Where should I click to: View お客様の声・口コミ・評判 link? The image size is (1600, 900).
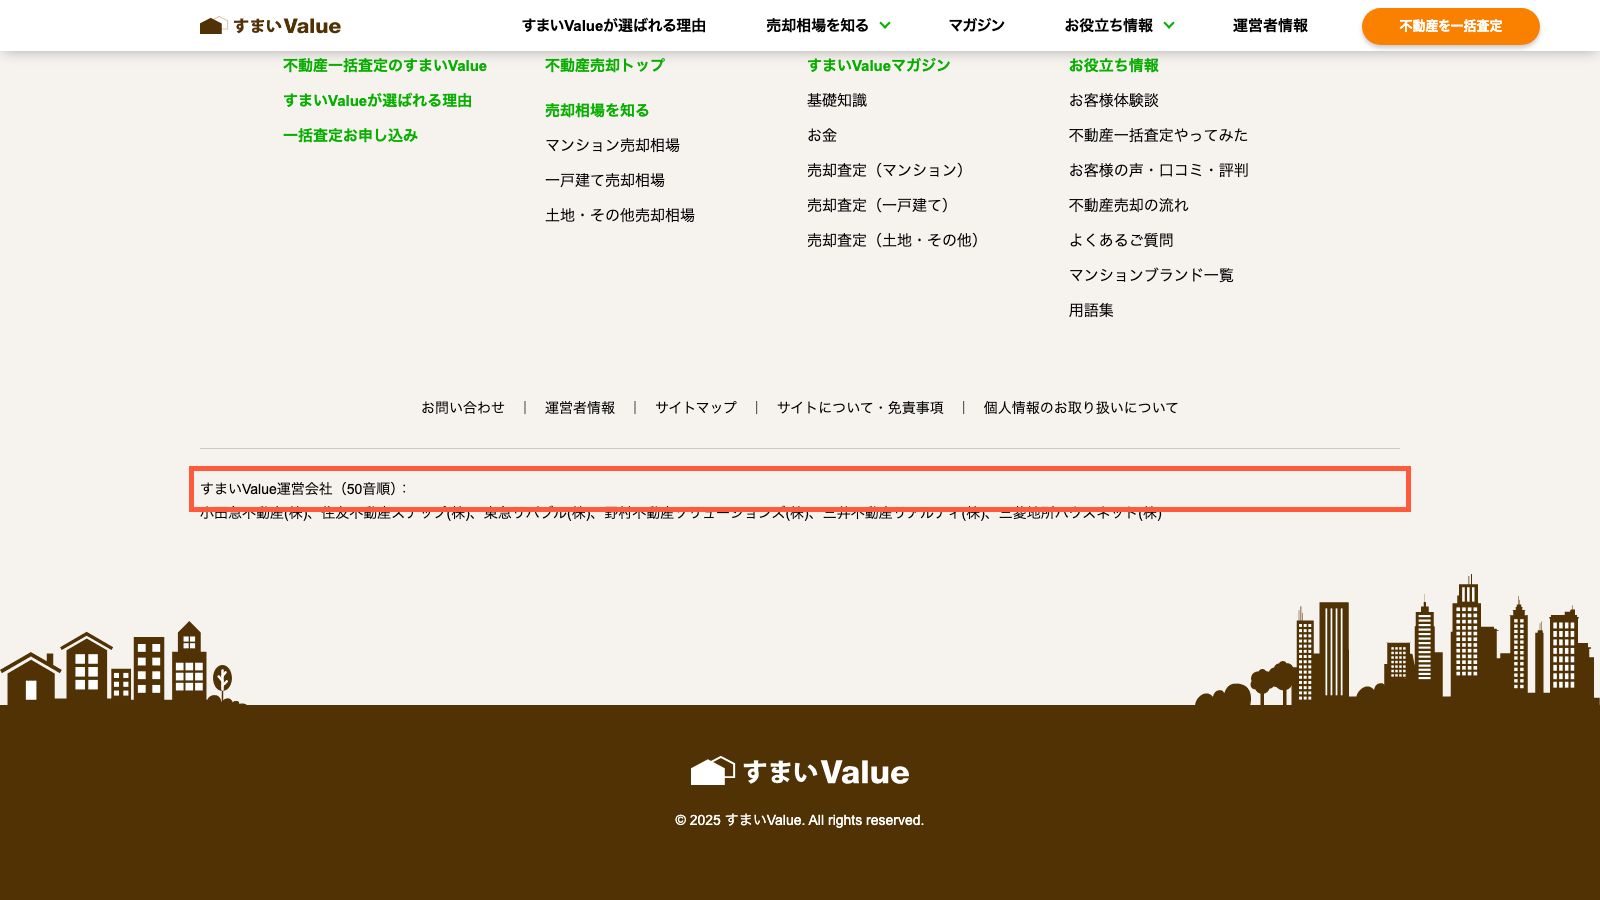point(1158,171)
